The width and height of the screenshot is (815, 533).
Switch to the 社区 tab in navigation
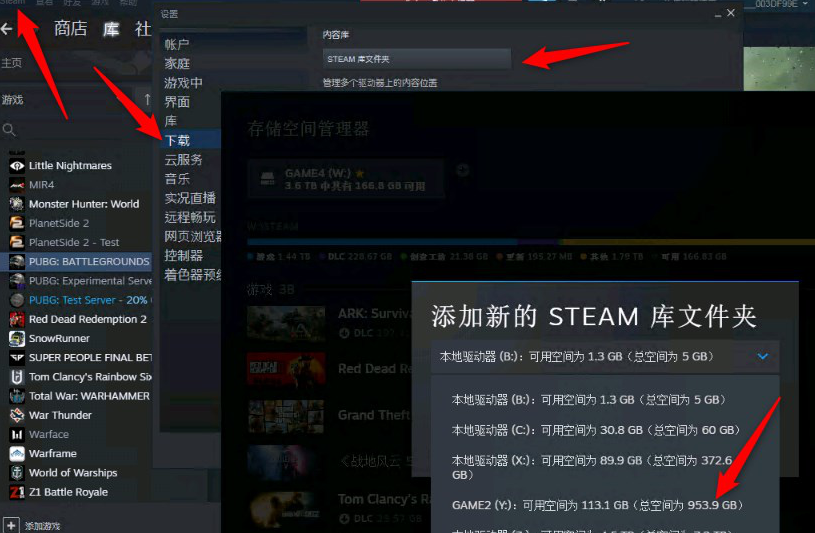pos(143,29)
